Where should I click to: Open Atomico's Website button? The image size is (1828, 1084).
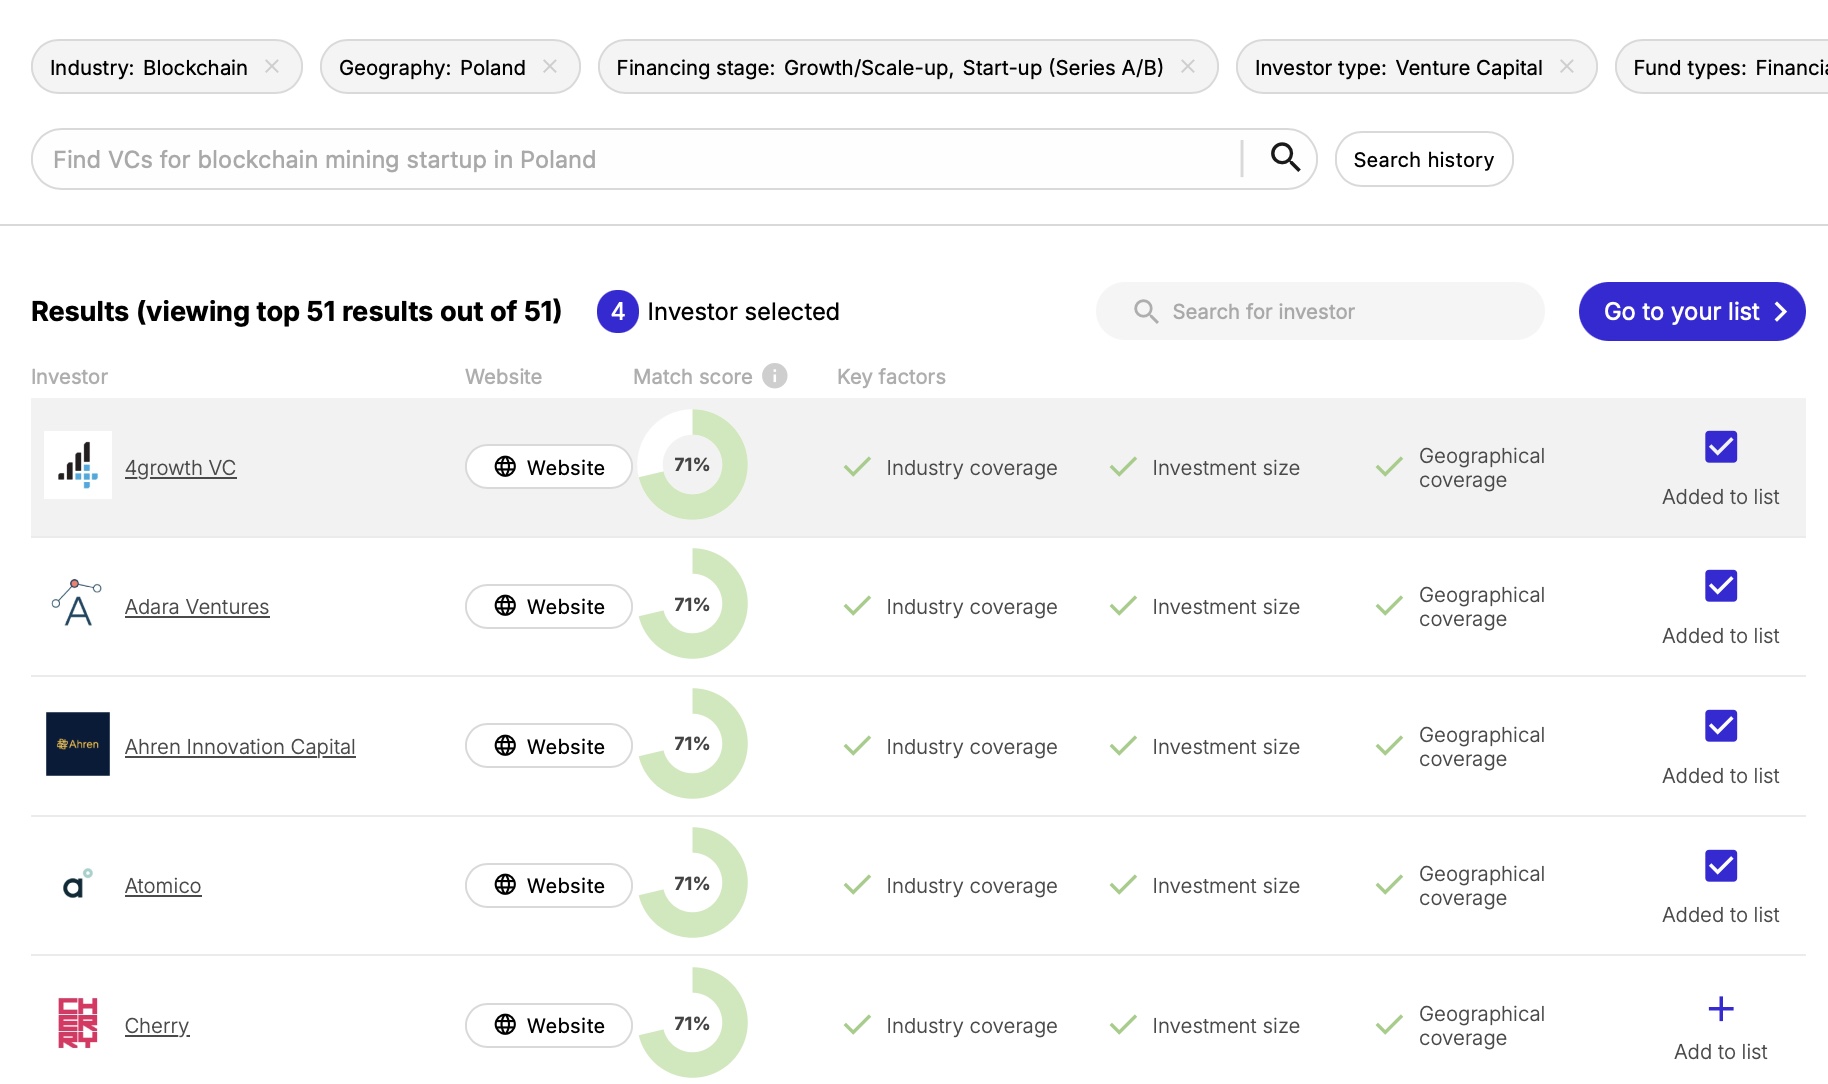tap(548, 886)
